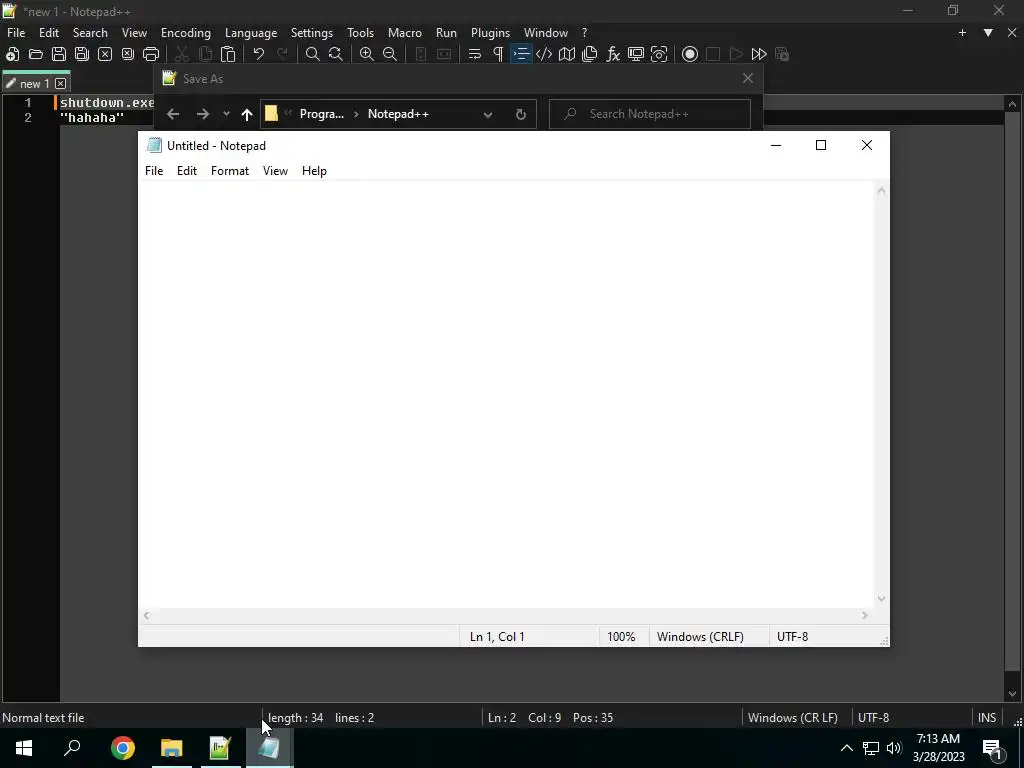Click the Replace icon next to Find
The image size is (1024, 768).
point(336,54)
